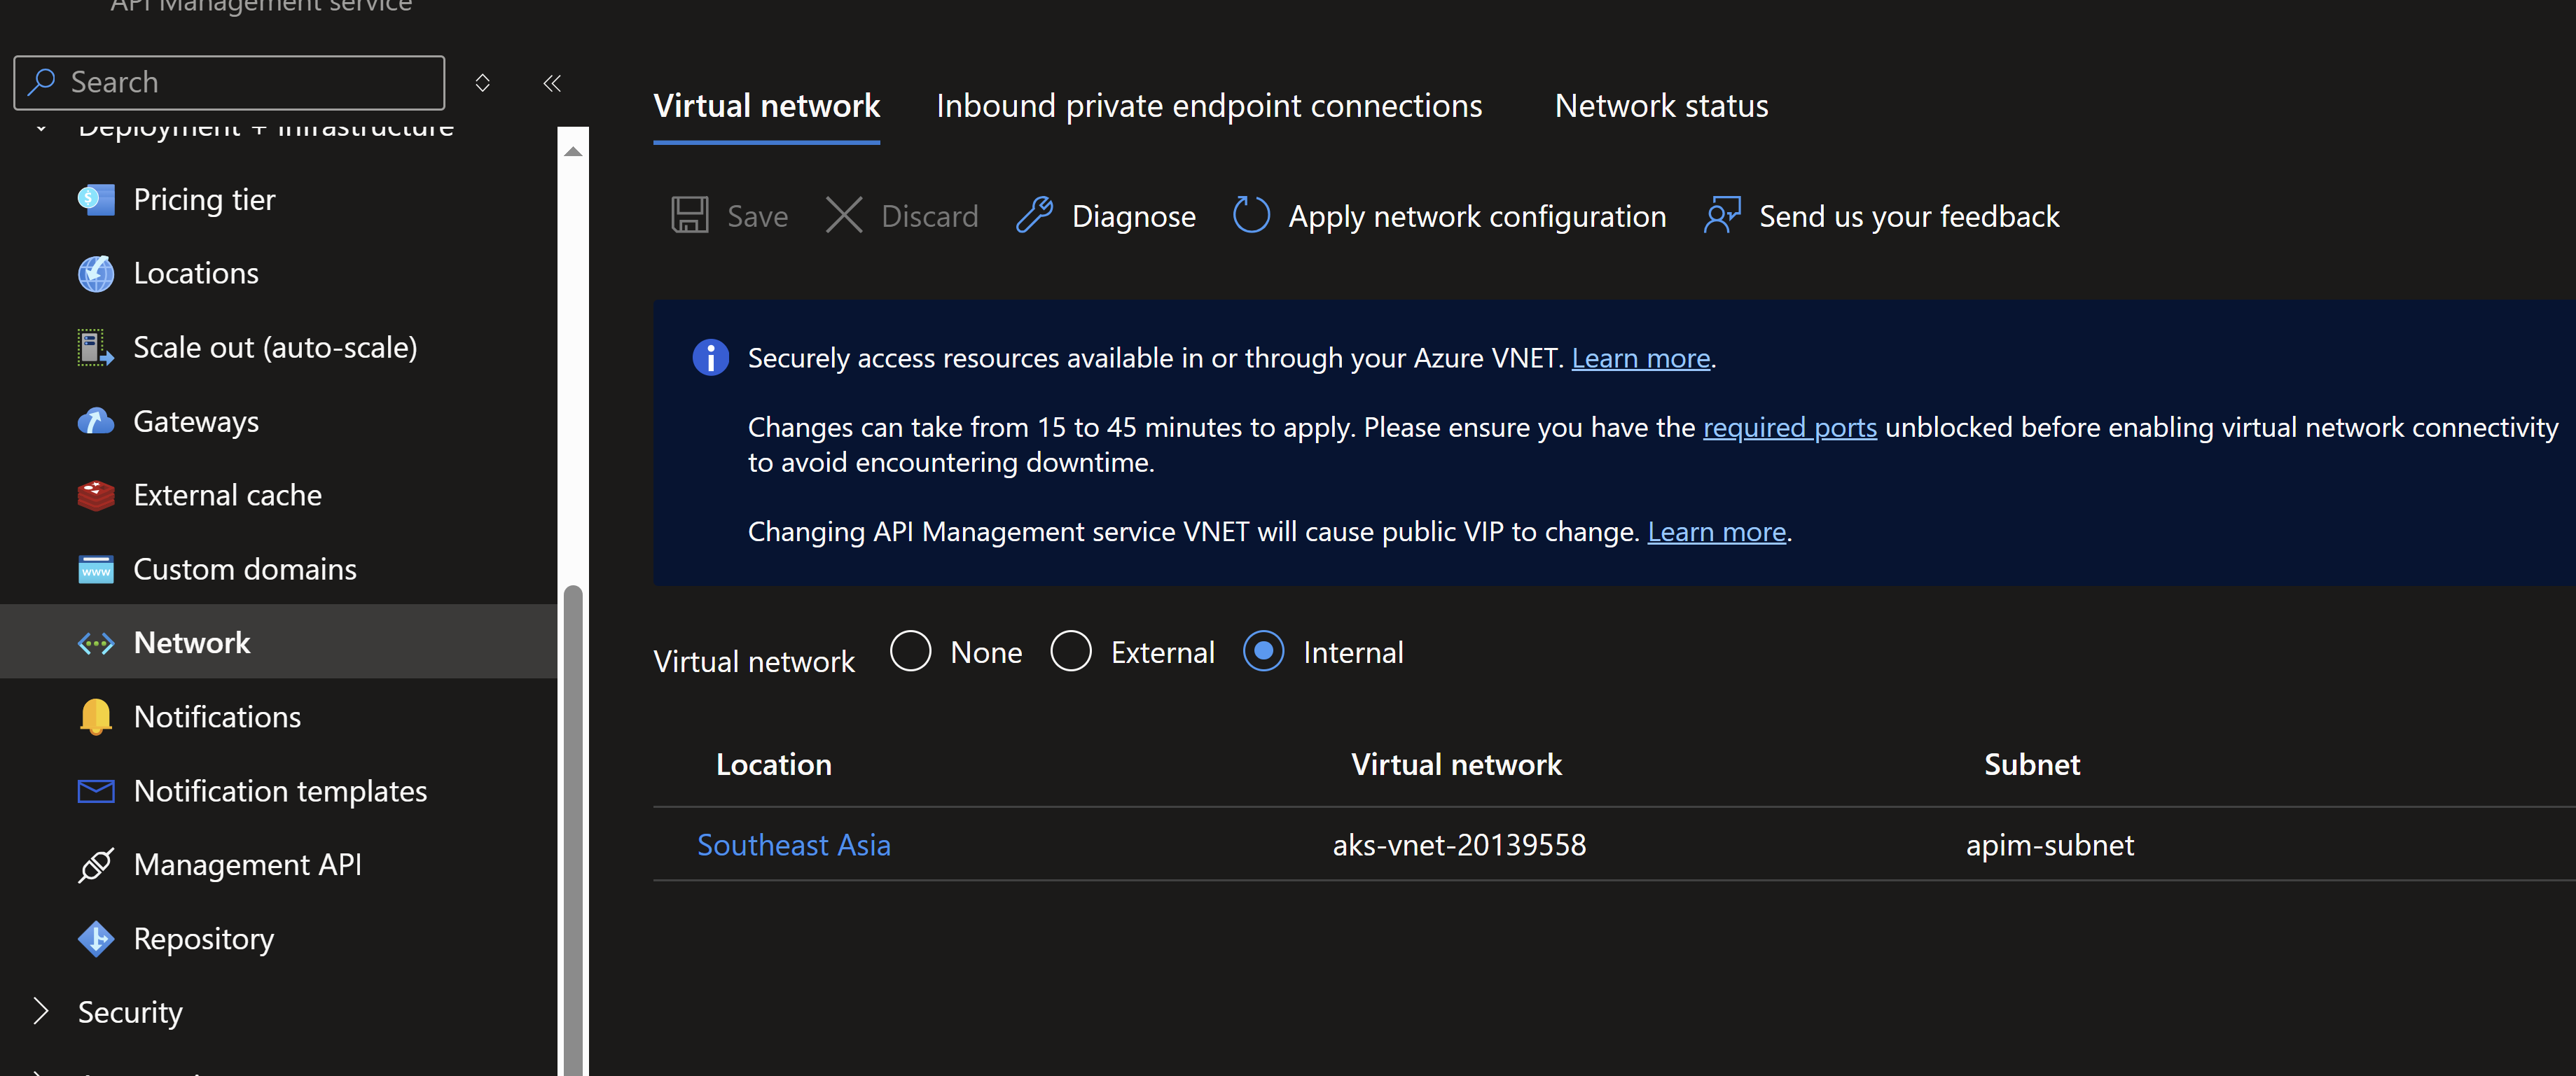Screen dimensions: 2576x1076
Task: Collapse Deployment + Infrastructure section
Action: tap(41, 127)
